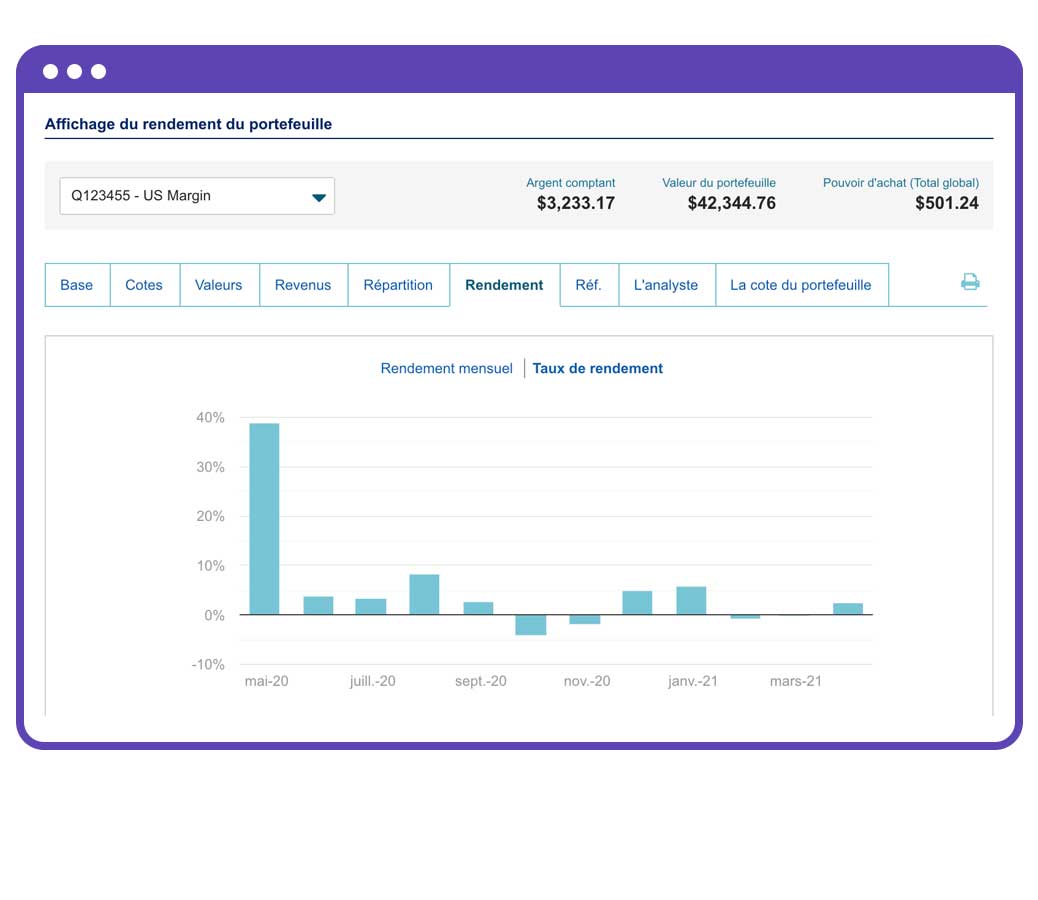Screen dimensions: 1038x900
Task: Click the dropdown arrow beside the account name
Action: coord(319,196)
